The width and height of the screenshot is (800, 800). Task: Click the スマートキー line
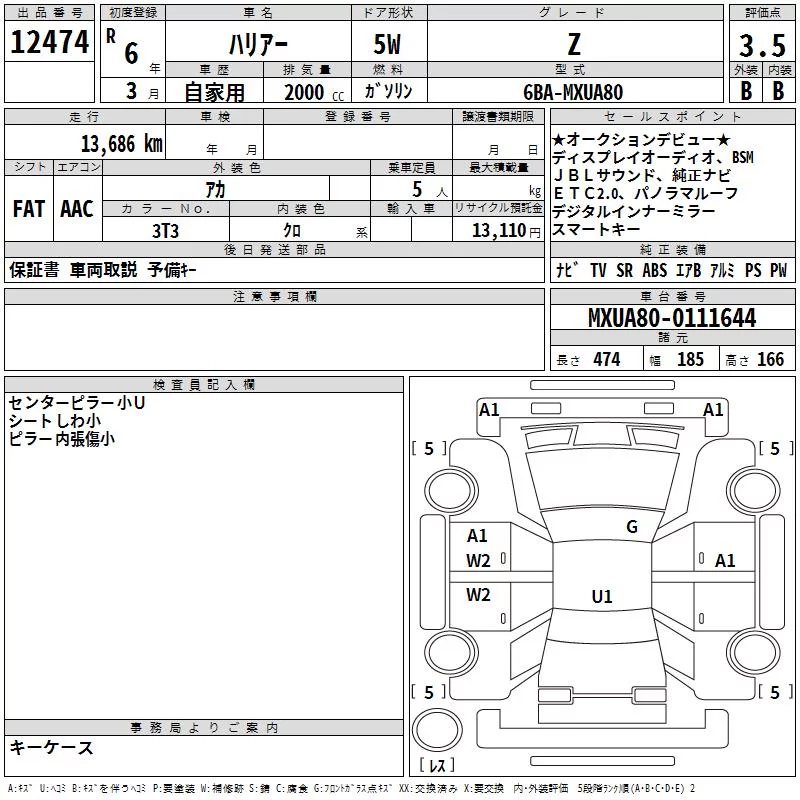click(596, 229)
